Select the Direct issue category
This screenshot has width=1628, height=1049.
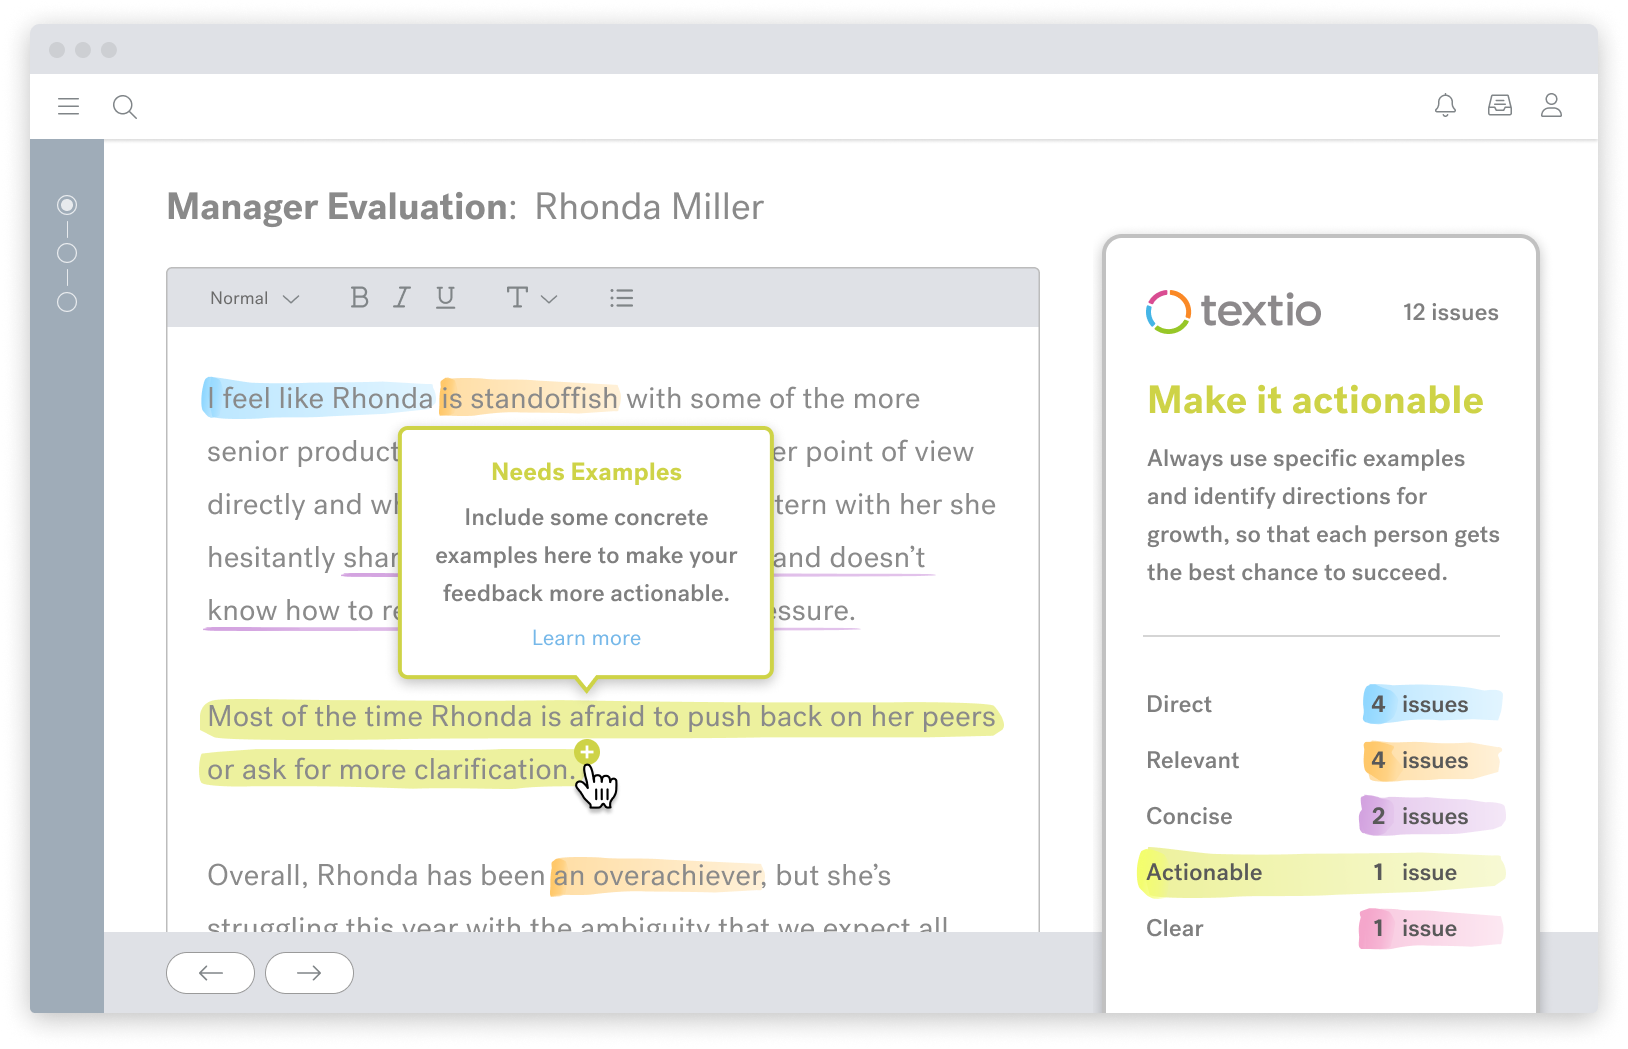pos(1178,704)
